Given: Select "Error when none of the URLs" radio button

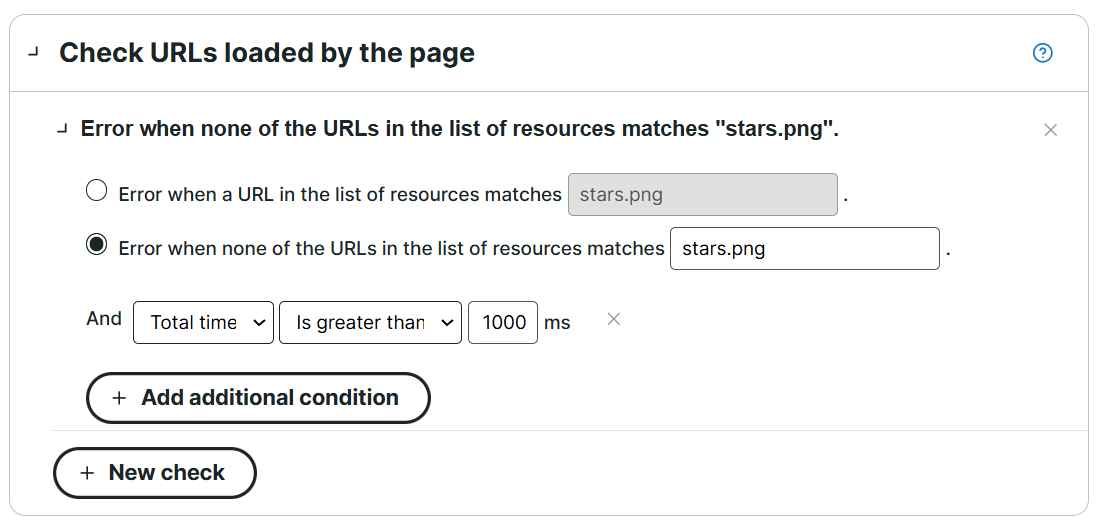Looking at the screenshot, I should [97, 245].
